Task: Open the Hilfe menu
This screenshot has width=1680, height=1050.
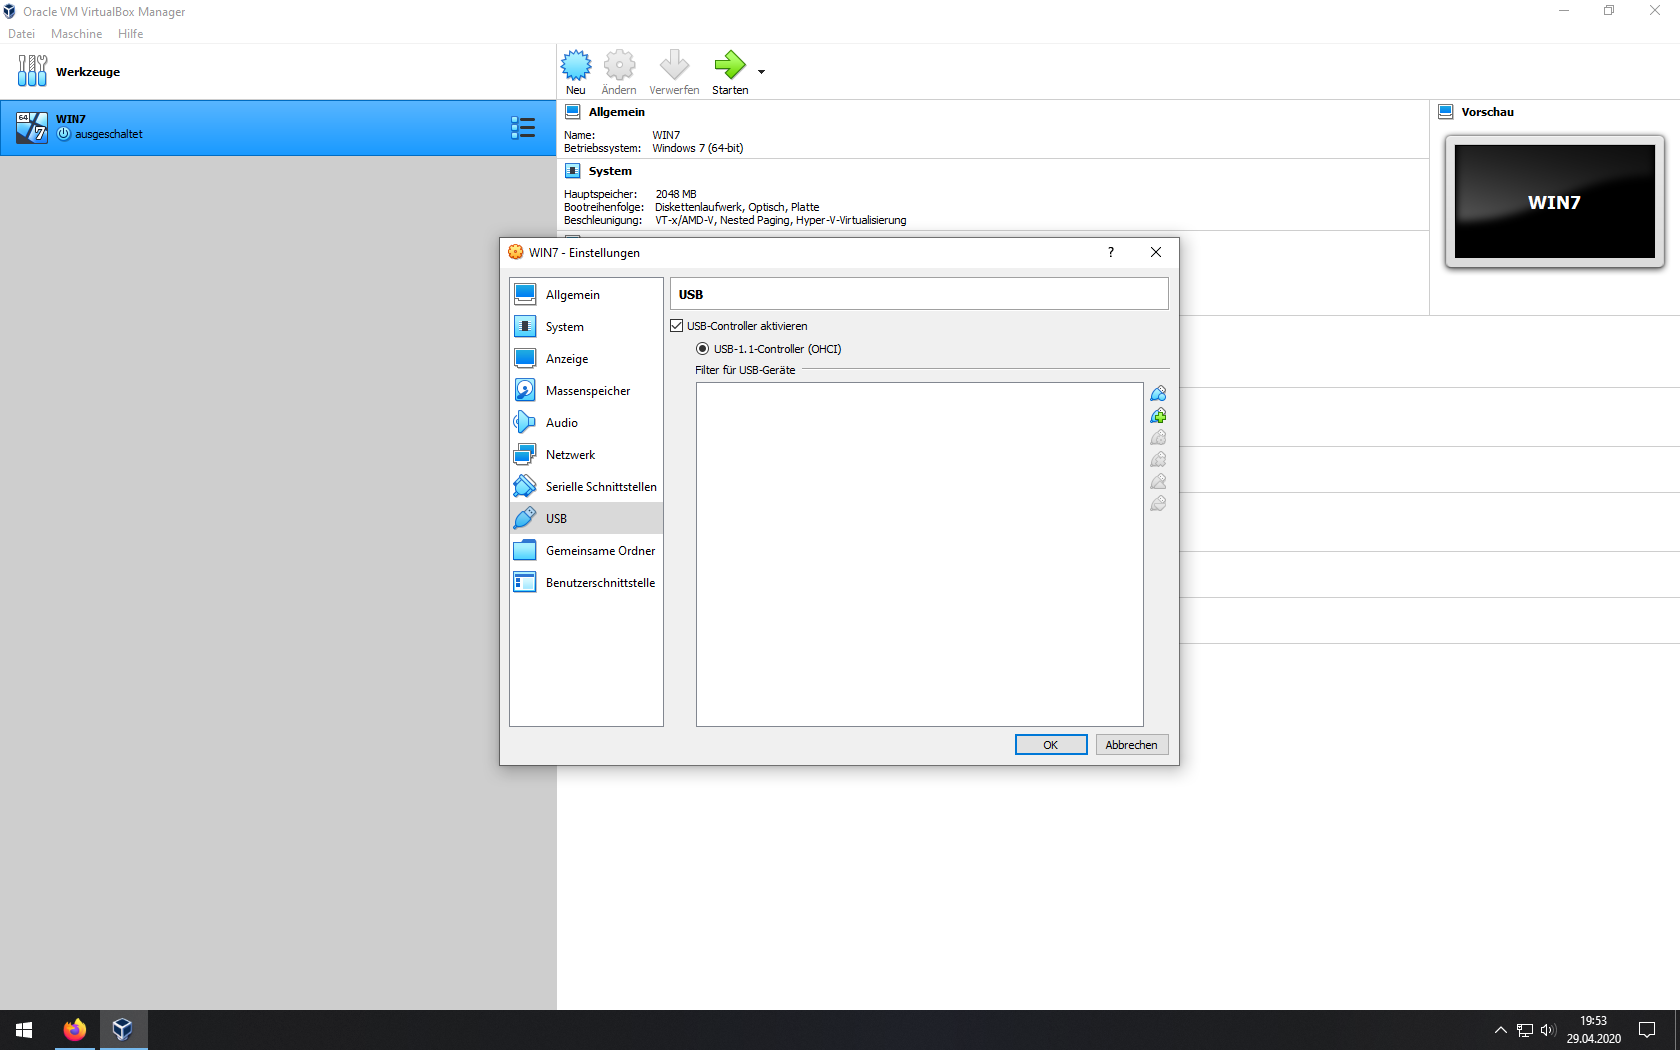Action: tap(131, 34)
